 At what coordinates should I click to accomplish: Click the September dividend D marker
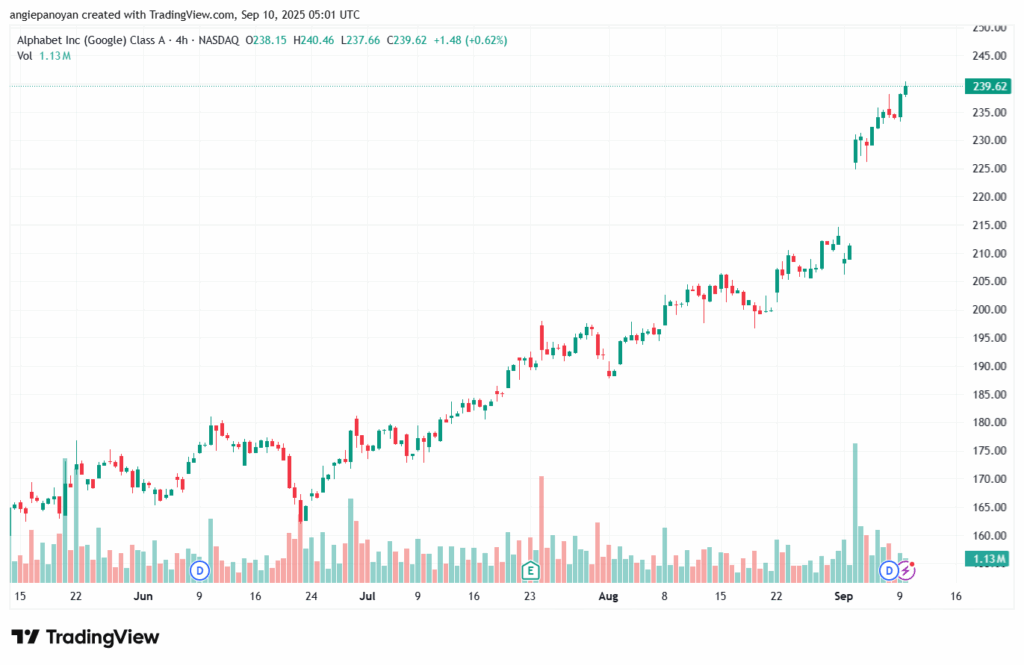point(887,570)
